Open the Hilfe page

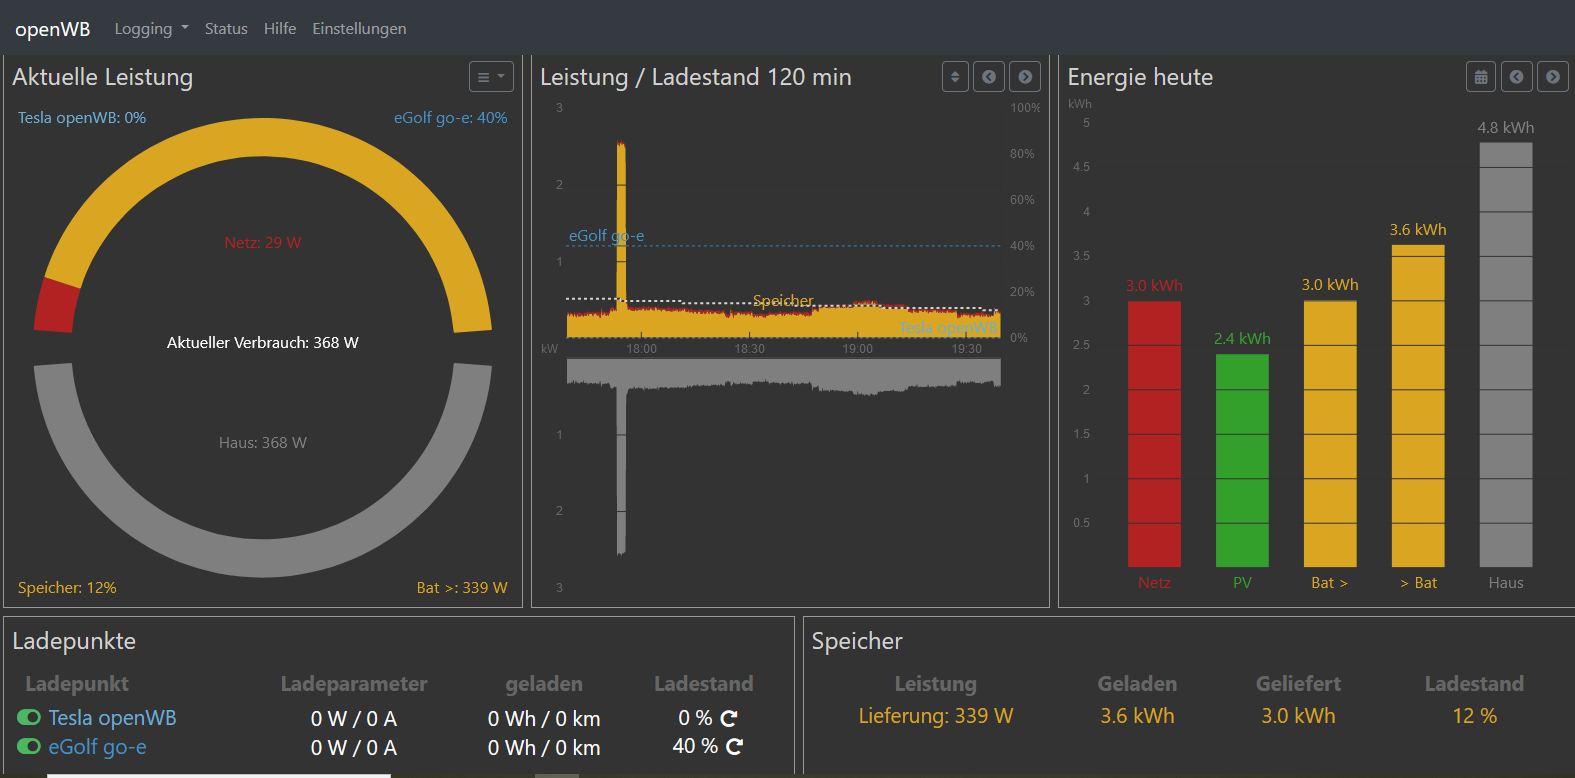(x=280, y=29)
